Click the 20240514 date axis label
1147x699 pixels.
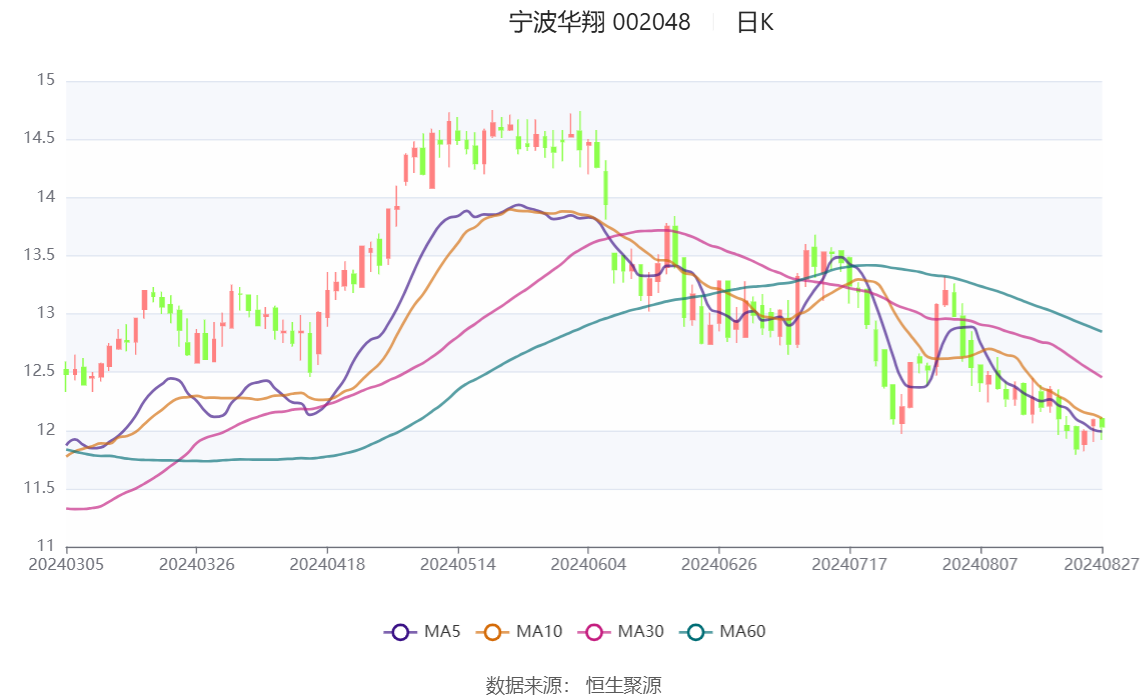tap(458, 564)
